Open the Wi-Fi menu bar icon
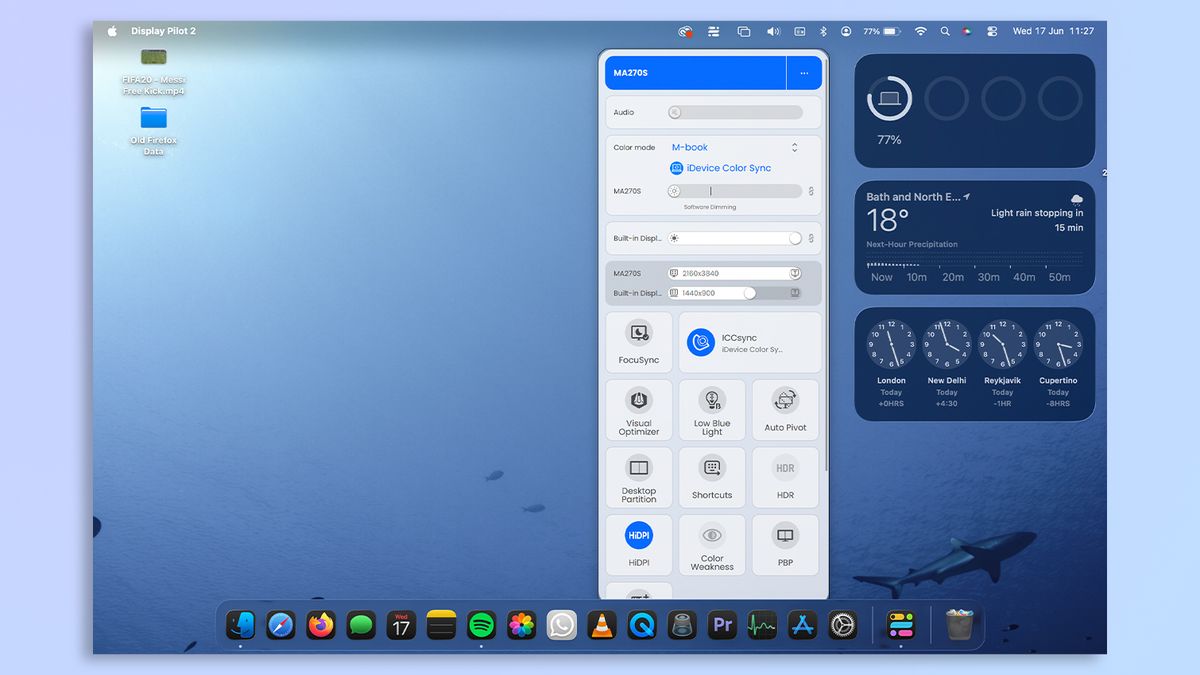 click(x=920, y=31)
